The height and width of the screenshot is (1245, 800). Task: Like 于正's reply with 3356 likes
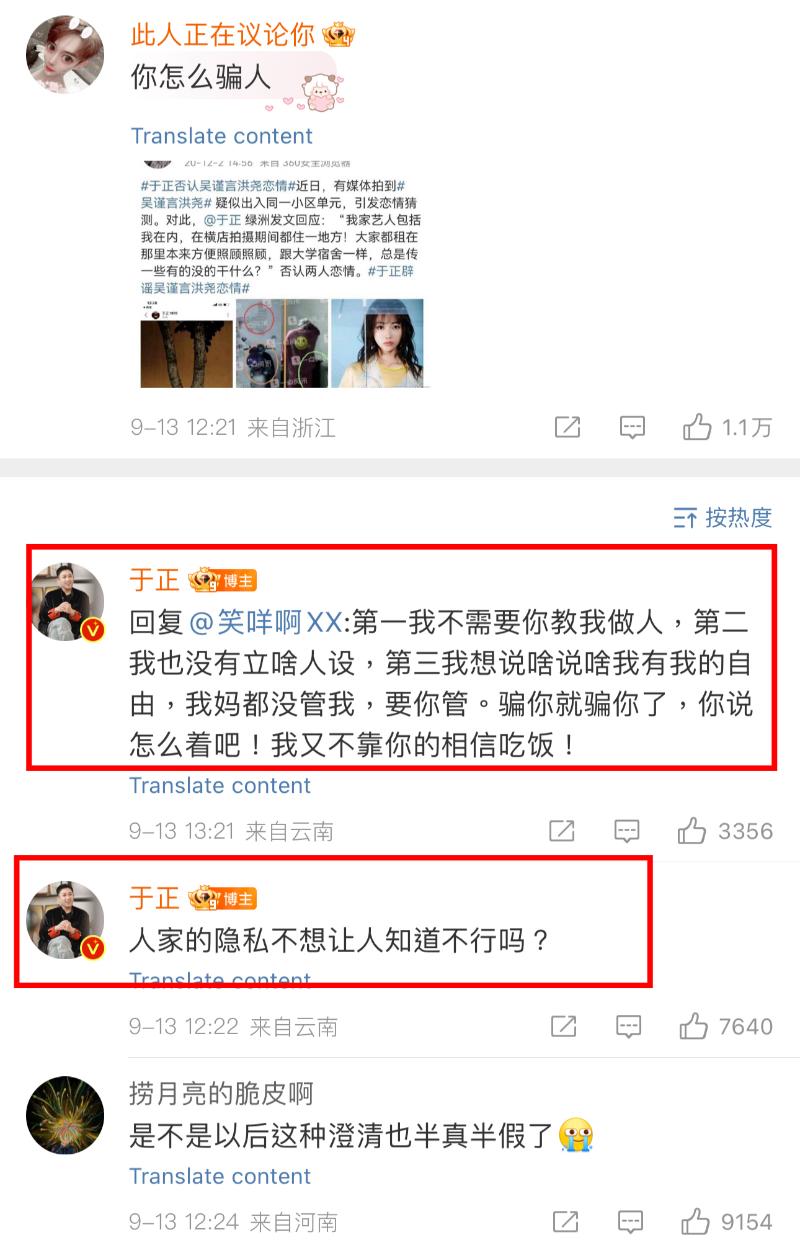692,831
